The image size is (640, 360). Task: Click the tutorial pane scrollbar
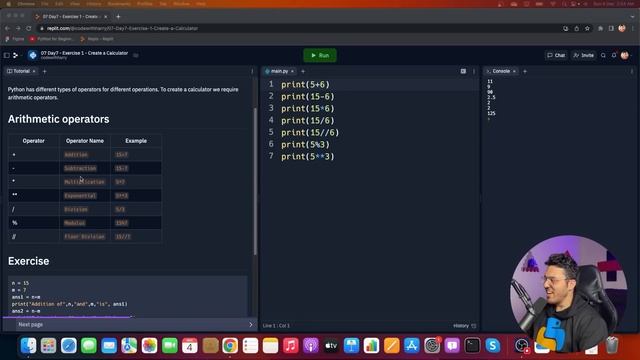(x=255, y=181)
